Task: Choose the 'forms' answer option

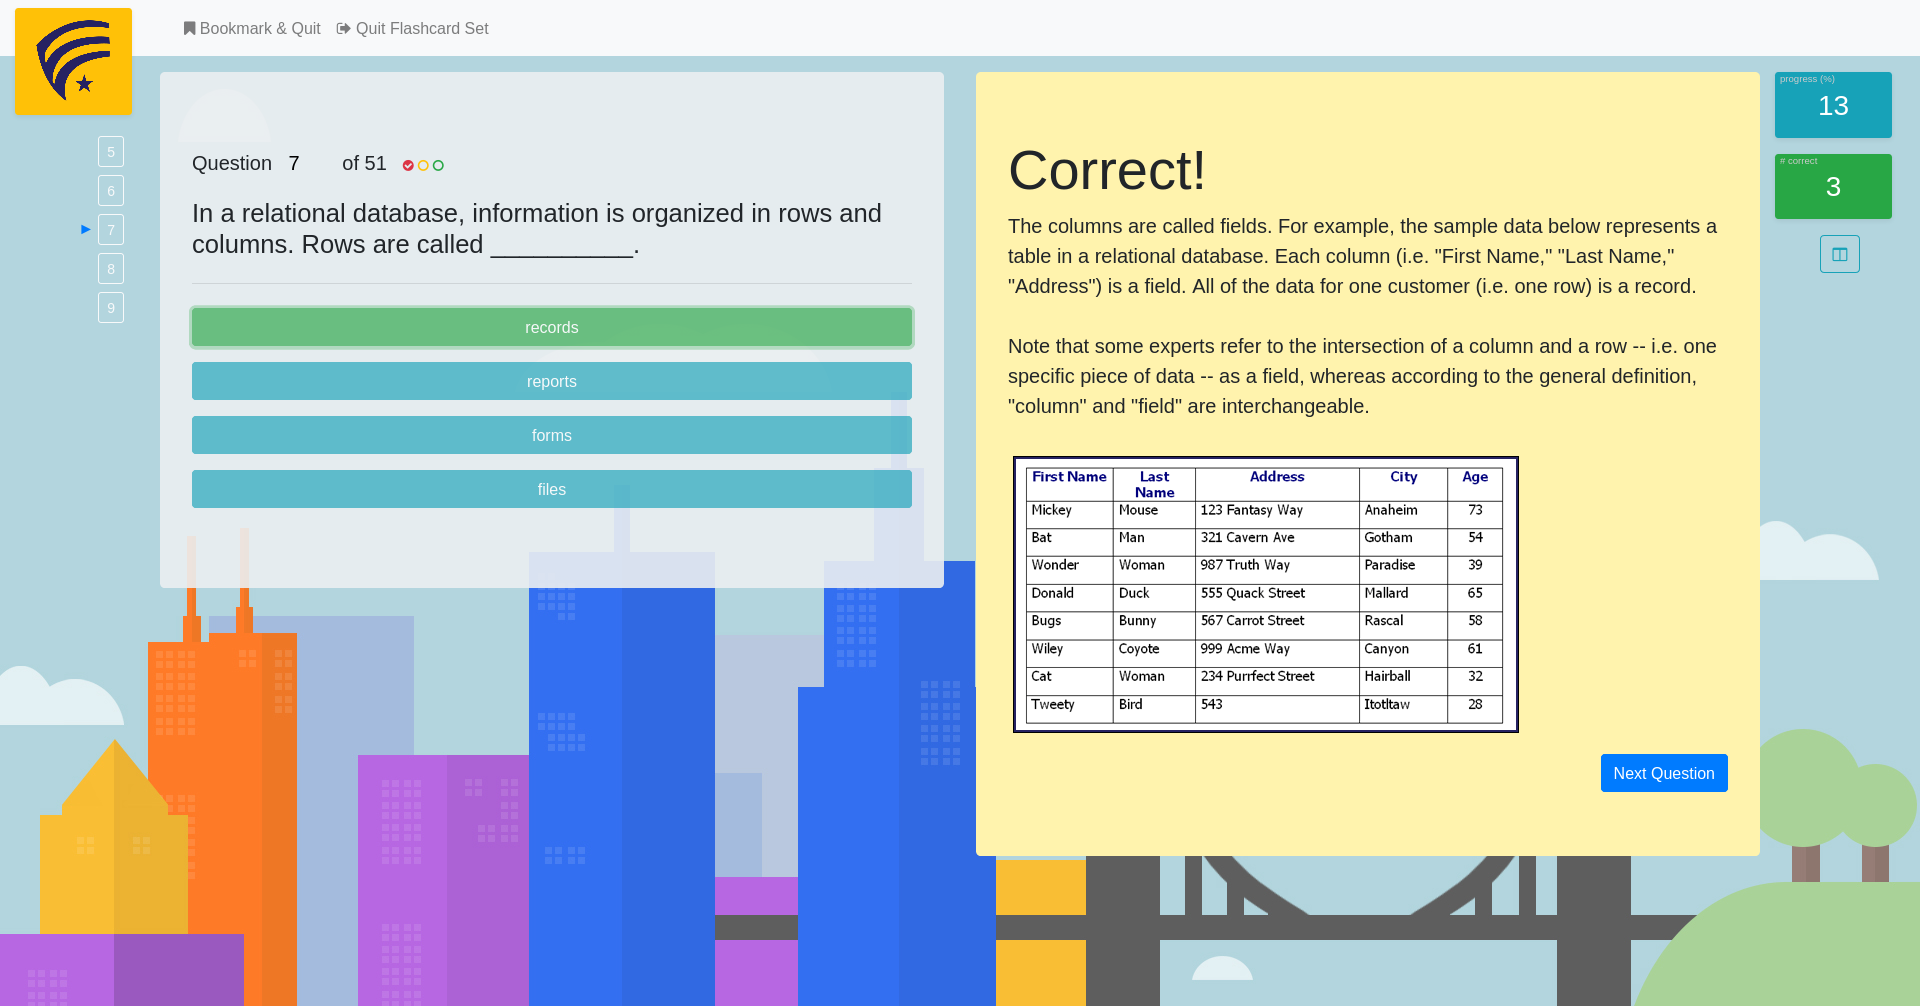Action: coord(552,435)
